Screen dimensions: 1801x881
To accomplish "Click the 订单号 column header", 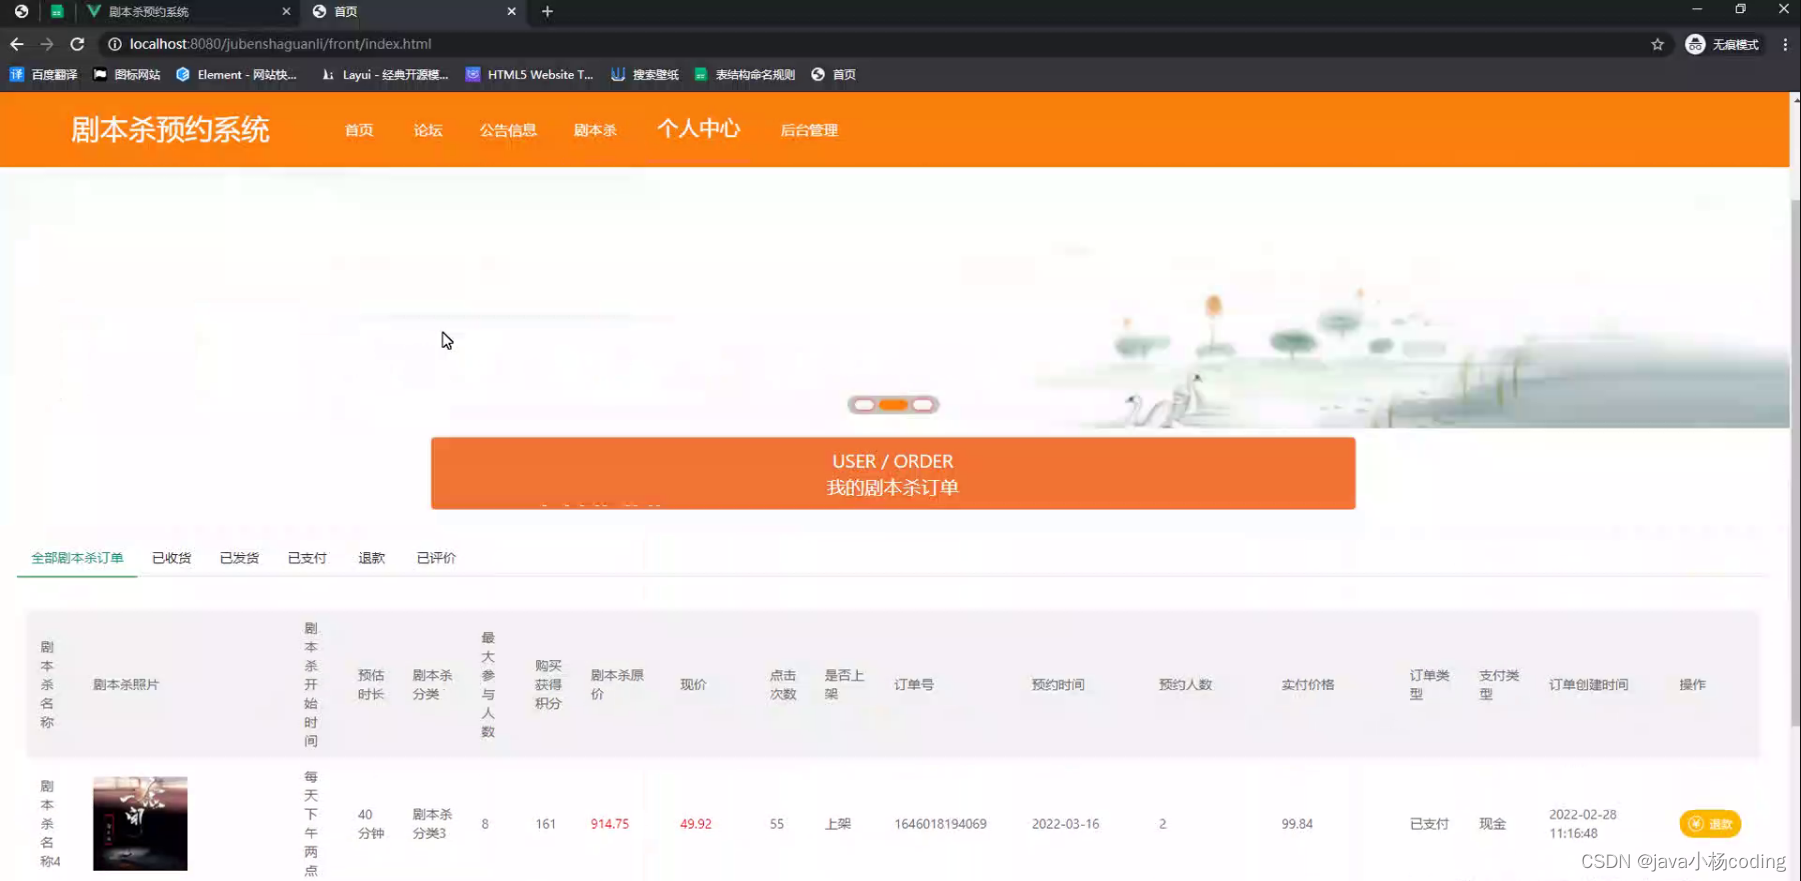I will (914, 685).
